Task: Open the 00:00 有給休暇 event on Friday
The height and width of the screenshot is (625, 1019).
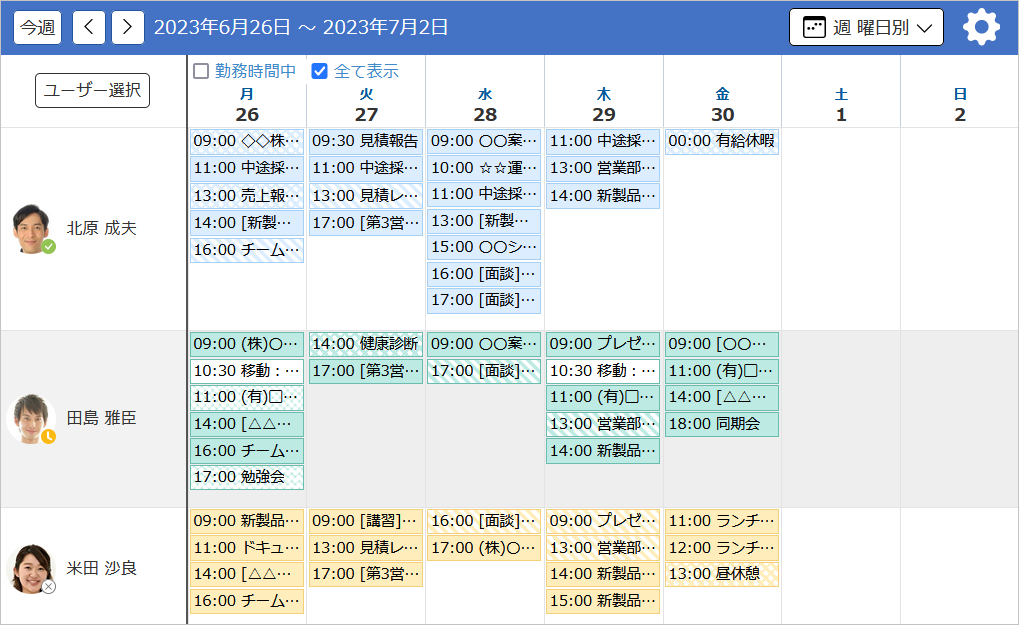Action: pos(721,141)
